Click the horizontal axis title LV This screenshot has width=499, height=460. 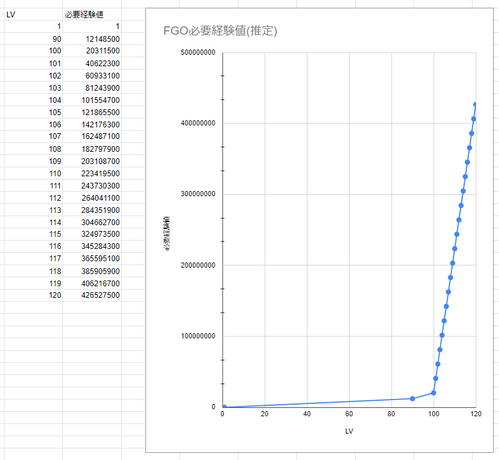coord(349,431)
